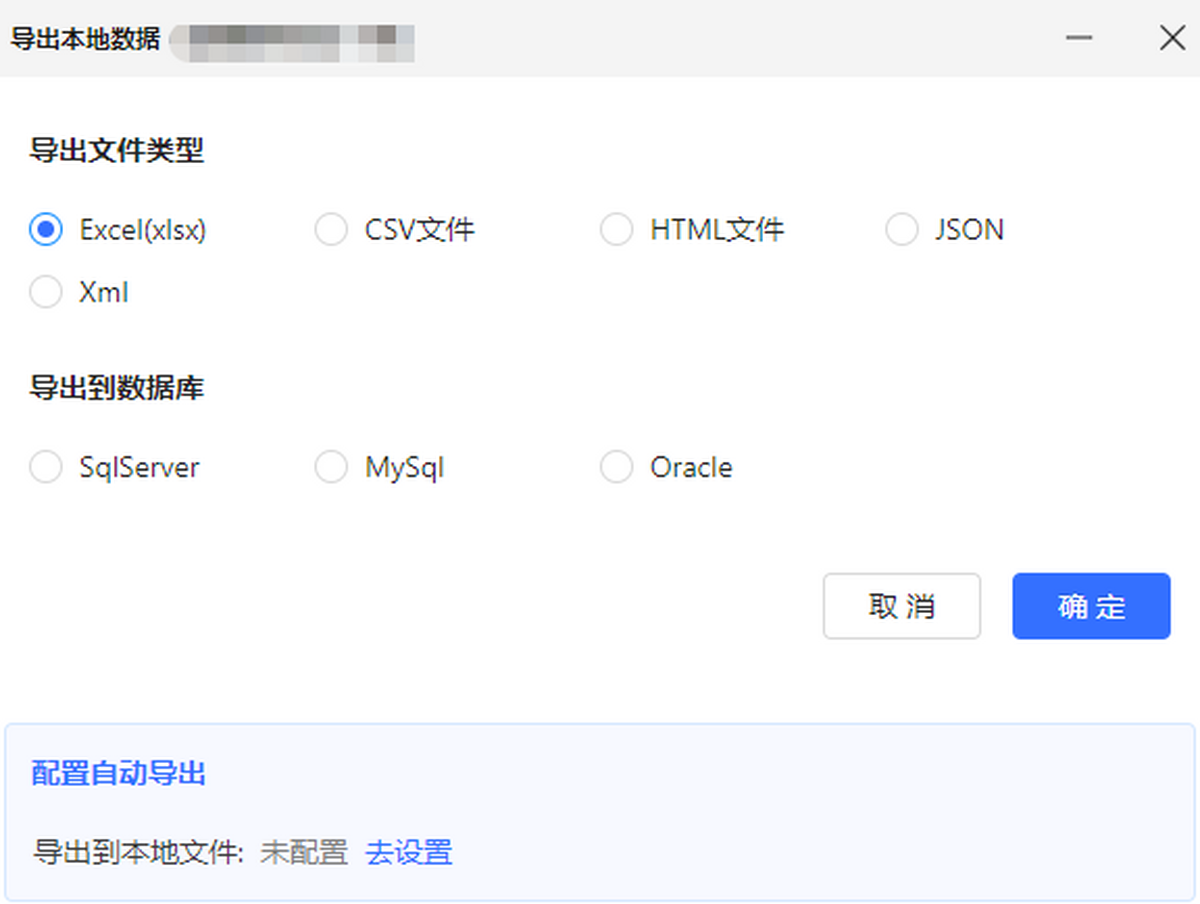This screenshot has width=1200, height=904.
Task: Choose SqlServer as the export database
Action: point(45,466)
